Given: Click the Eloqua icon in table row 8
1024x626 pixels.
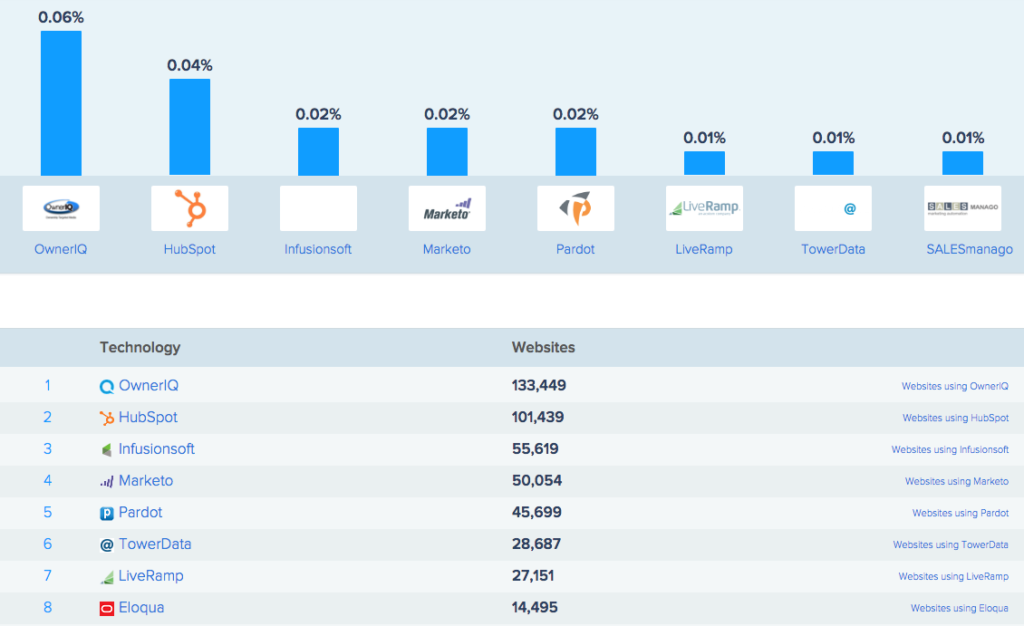Looking at the screenshot, I should tap(106, 609).
